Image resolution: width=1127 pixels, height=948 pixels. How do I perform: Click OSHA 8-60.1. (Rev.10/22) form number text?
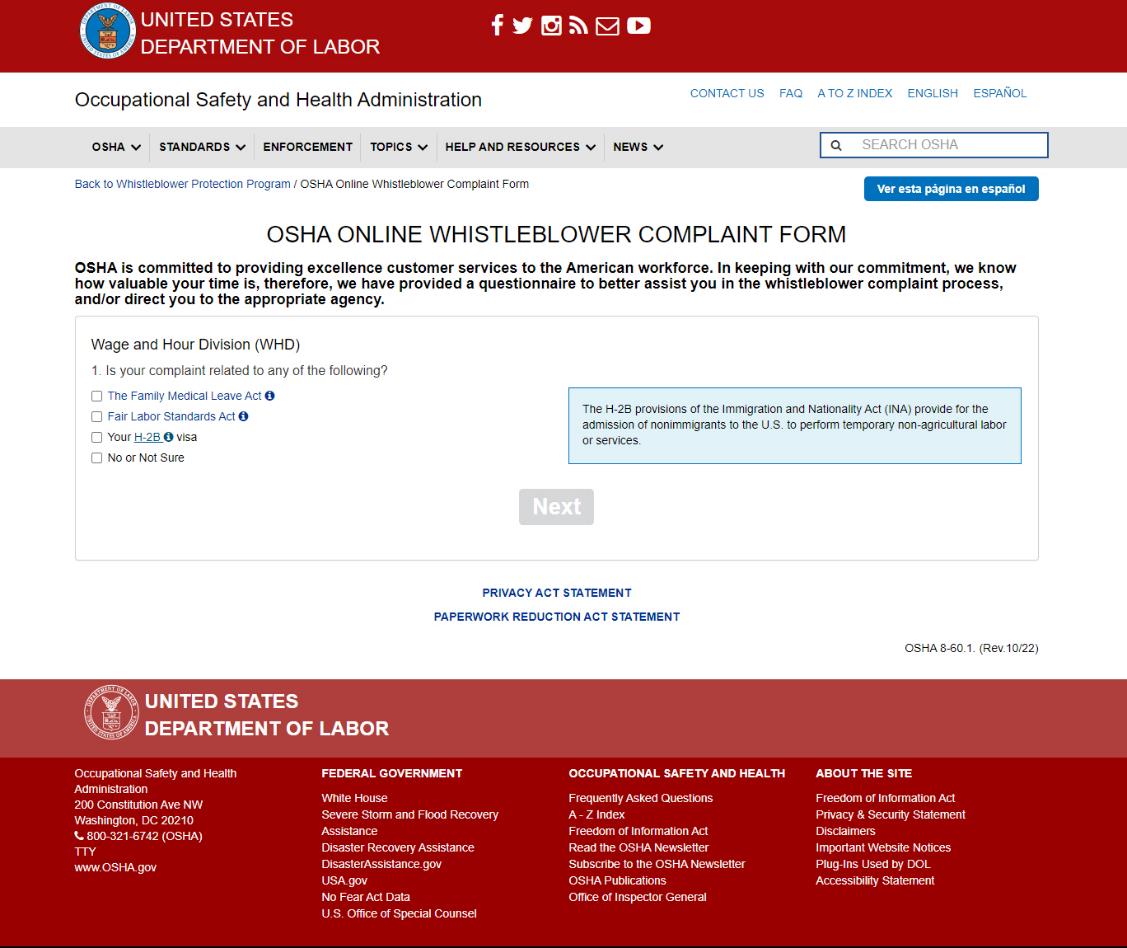pos(971,648)
